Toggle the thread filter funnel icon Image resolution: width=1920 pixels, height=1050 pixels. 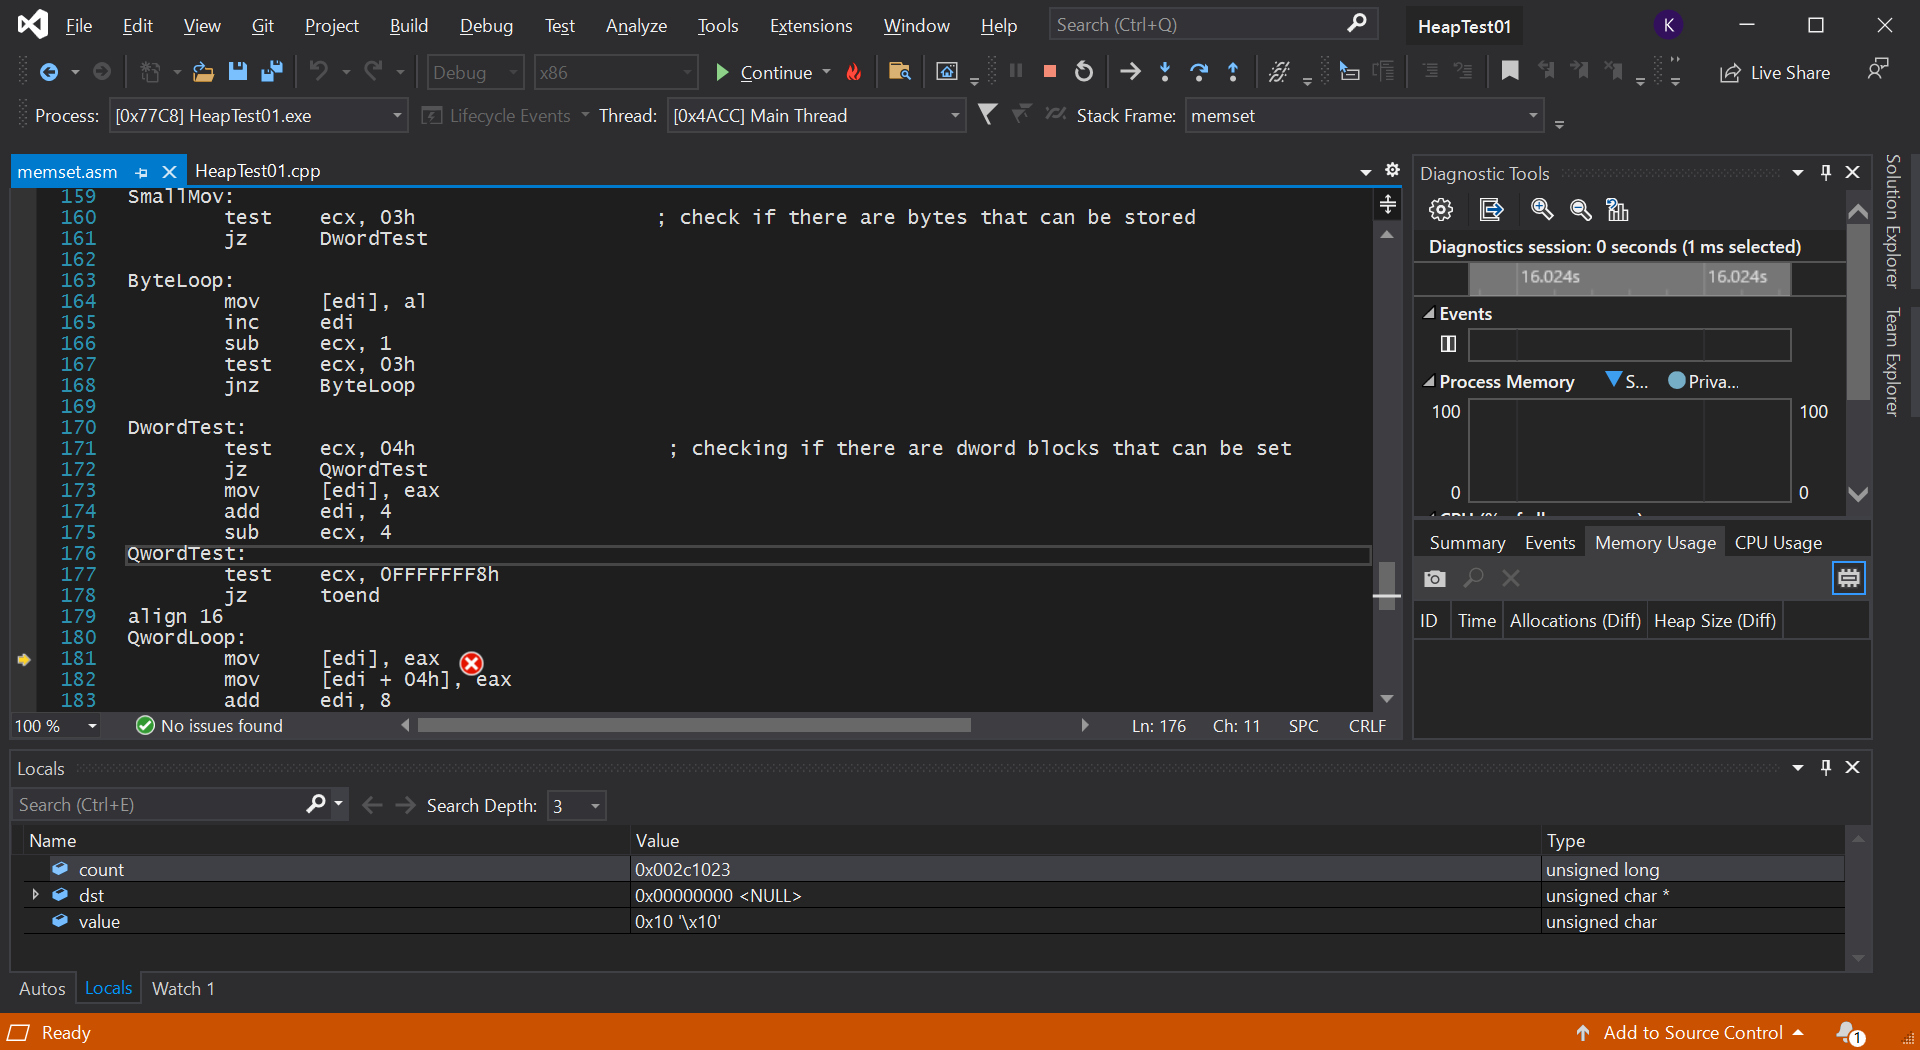click(x=987, y=115)
